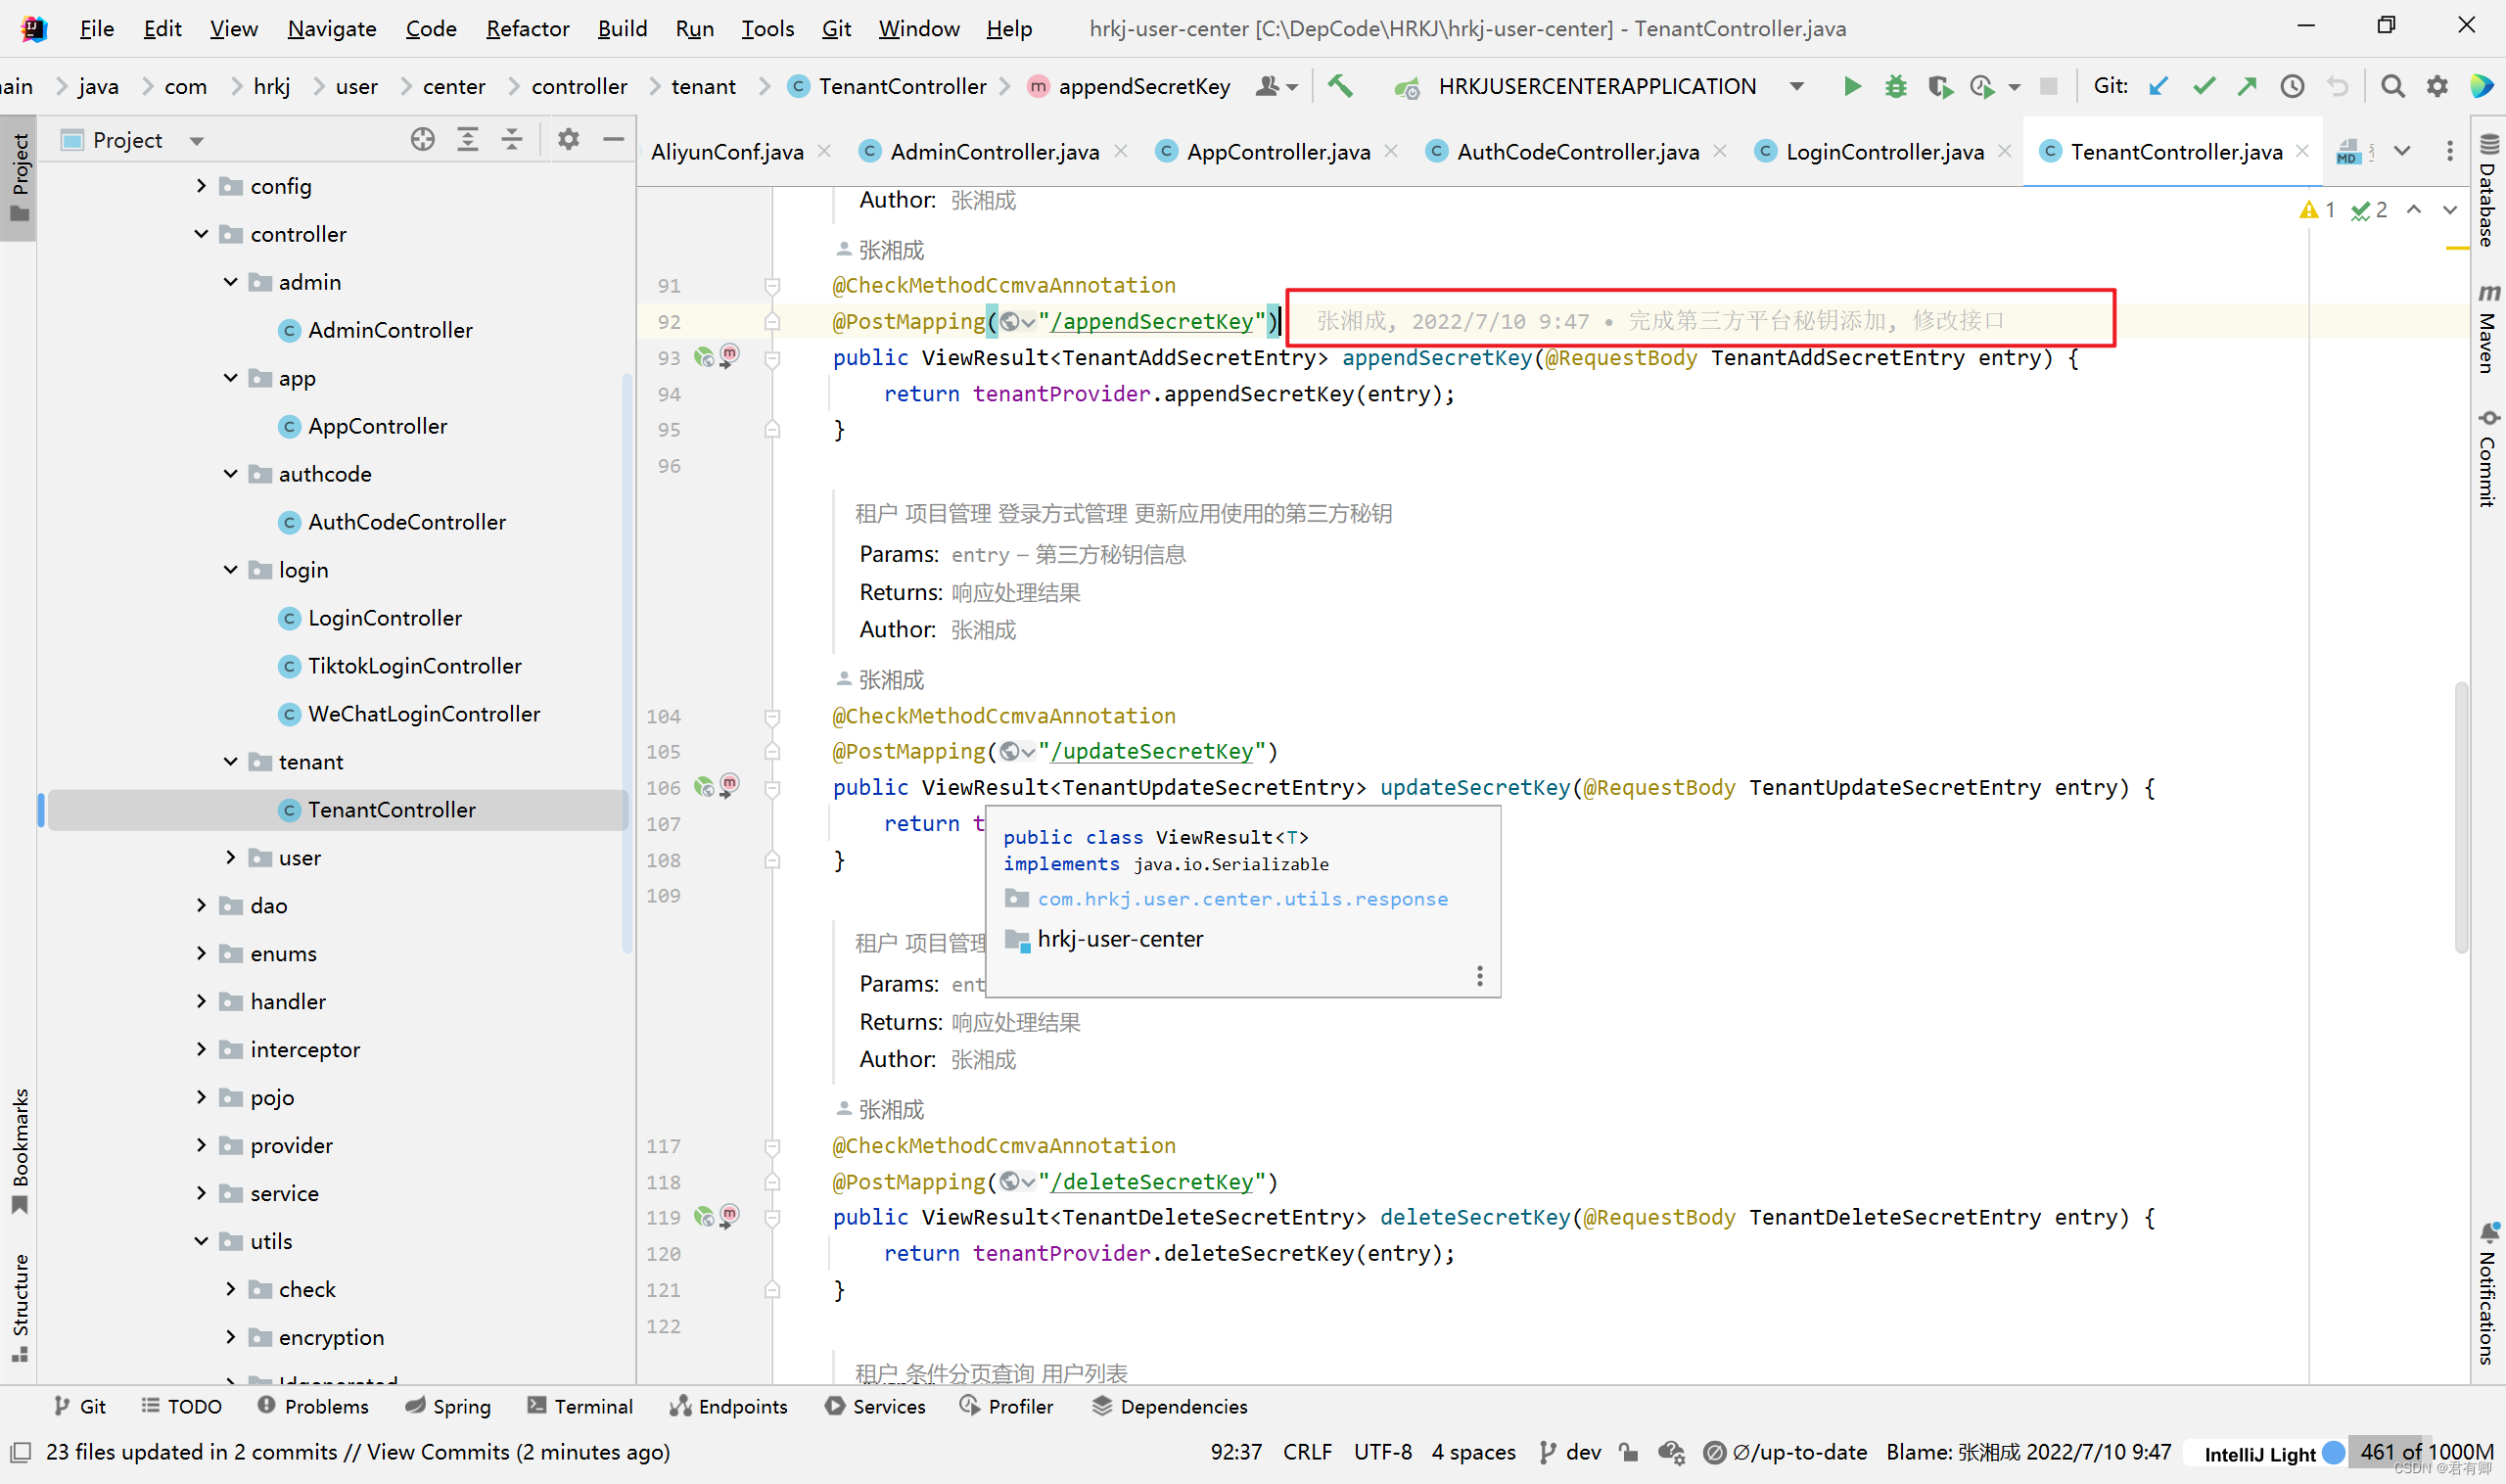2506x1484 pixels.
Task: Open the Build menu
Action: click(x=622, y=28)
